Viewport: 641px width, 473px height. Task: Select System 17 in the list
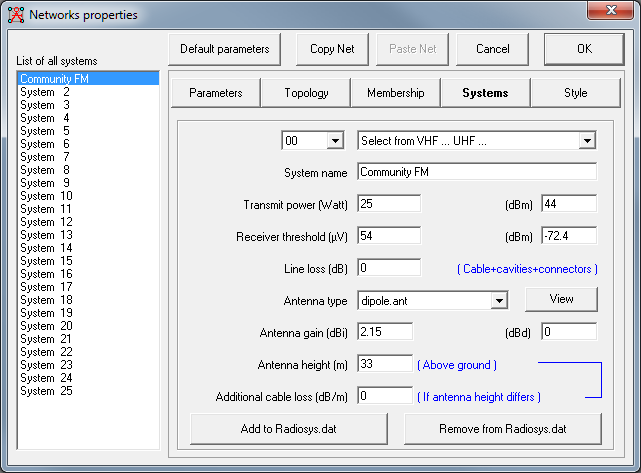(x=88, y=287)
